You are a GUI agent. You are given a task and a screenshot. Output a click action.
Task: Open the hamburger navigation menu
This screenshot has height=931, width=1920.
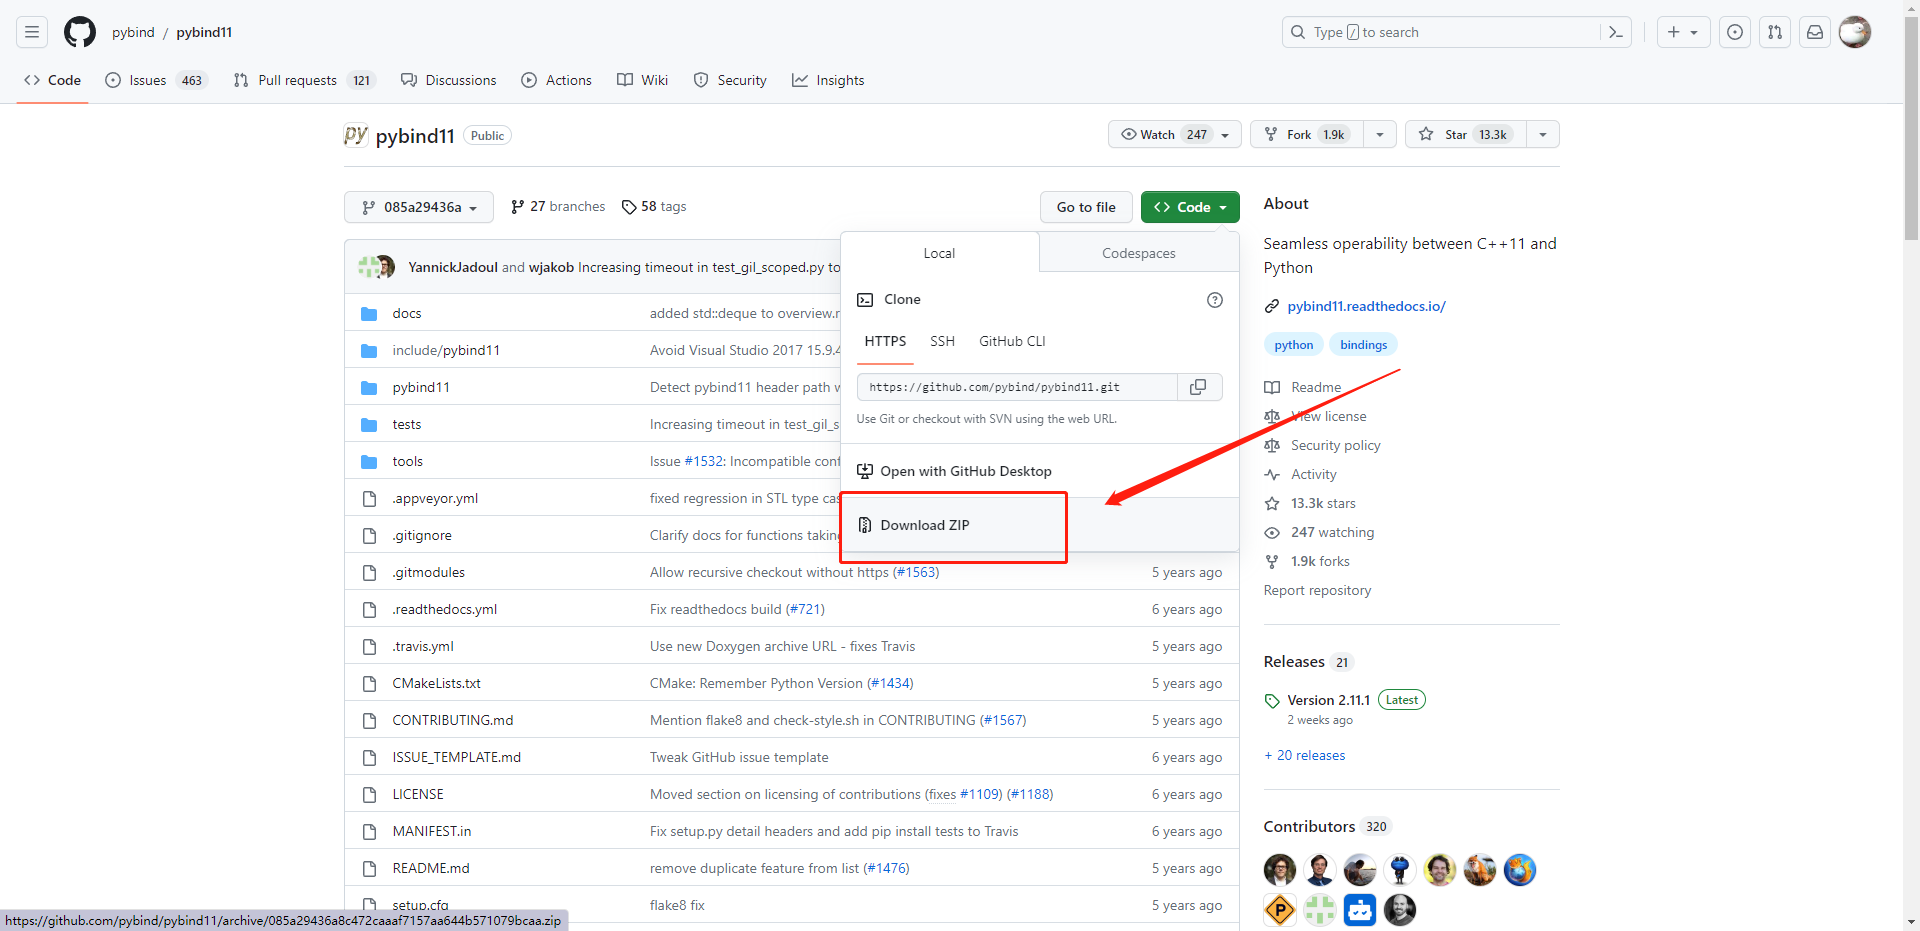point(32,32)
